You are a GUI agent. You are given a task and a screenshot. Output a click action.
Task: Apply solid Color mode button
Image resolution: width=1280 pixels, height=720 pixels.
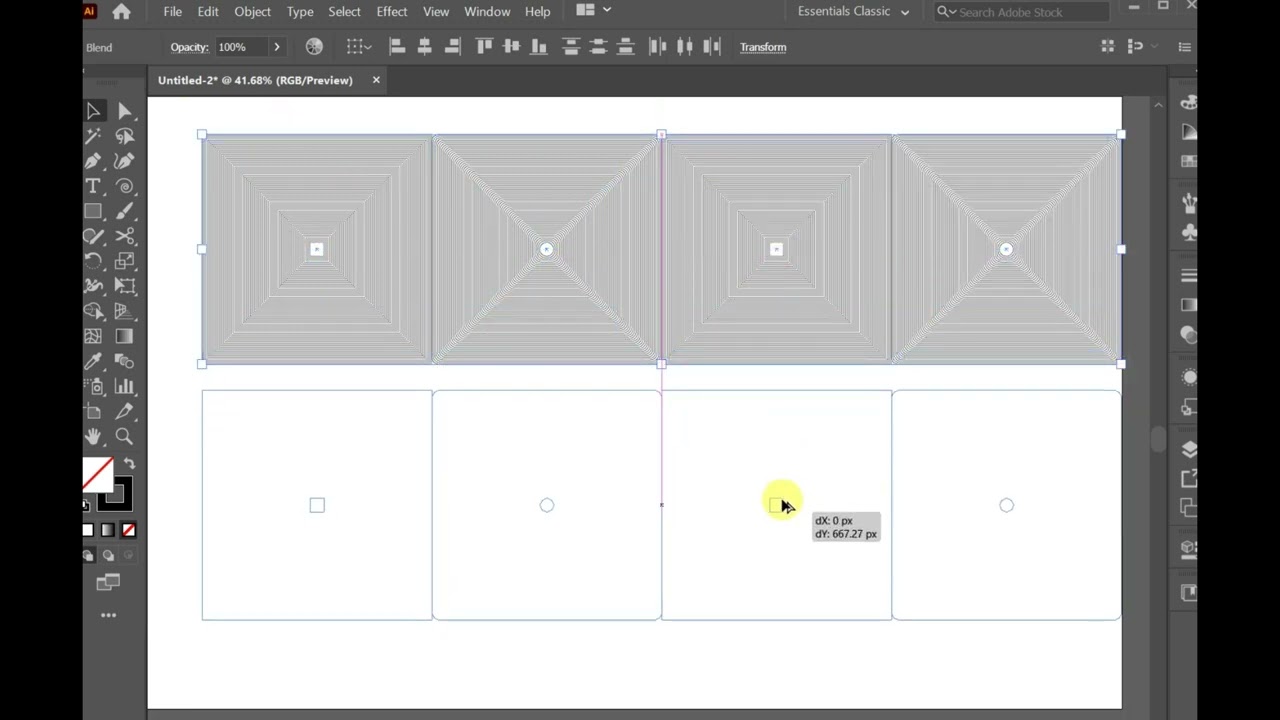pyautogui.click(x=88, y=530)
